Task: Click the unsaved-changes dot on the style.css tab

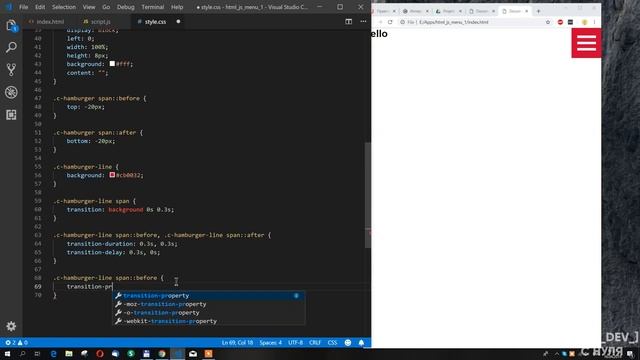Action: (x=178, y=22)
